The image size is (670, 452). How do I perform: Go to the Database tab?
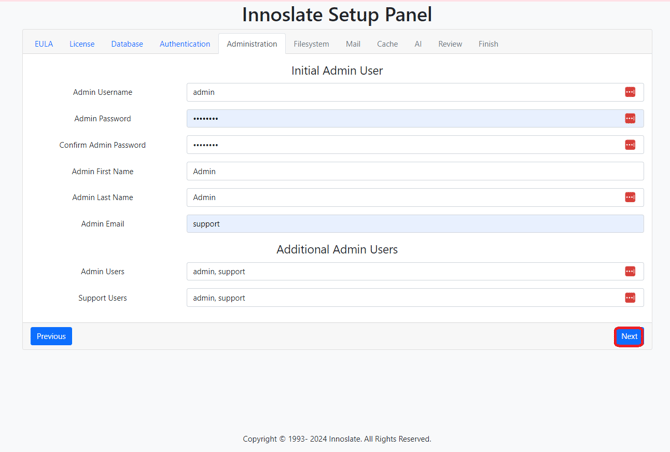point(127,44)
